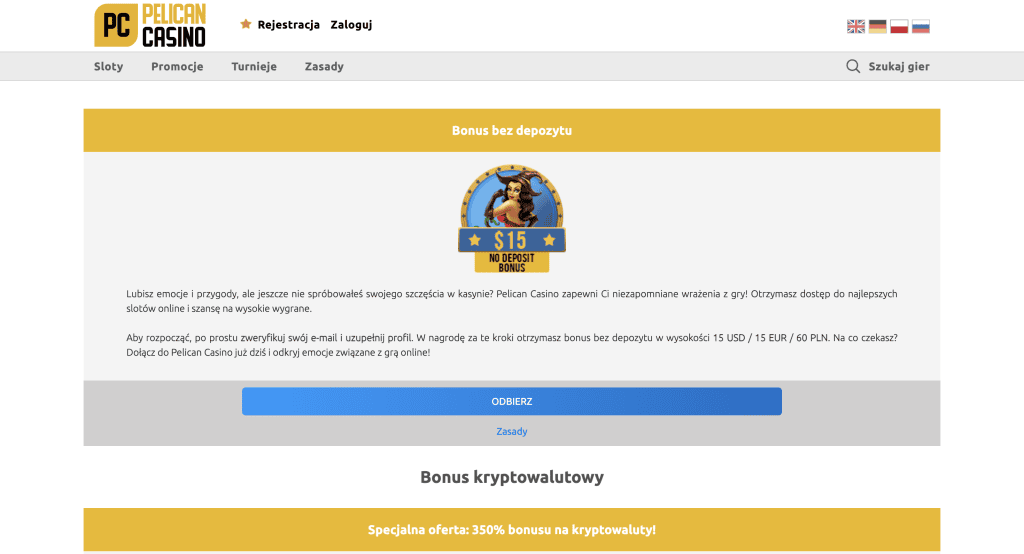The height and width of the screenshot is (554, 1024).
Task: Claim bonus with the ODBIERZ button
Action: (x=511, y=401)
